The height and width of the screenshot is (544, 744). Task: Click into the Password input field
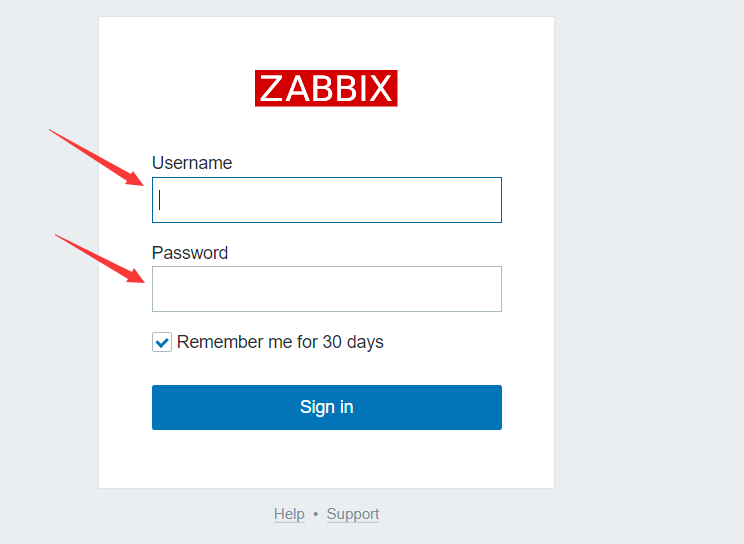click(x=326, y=289)
